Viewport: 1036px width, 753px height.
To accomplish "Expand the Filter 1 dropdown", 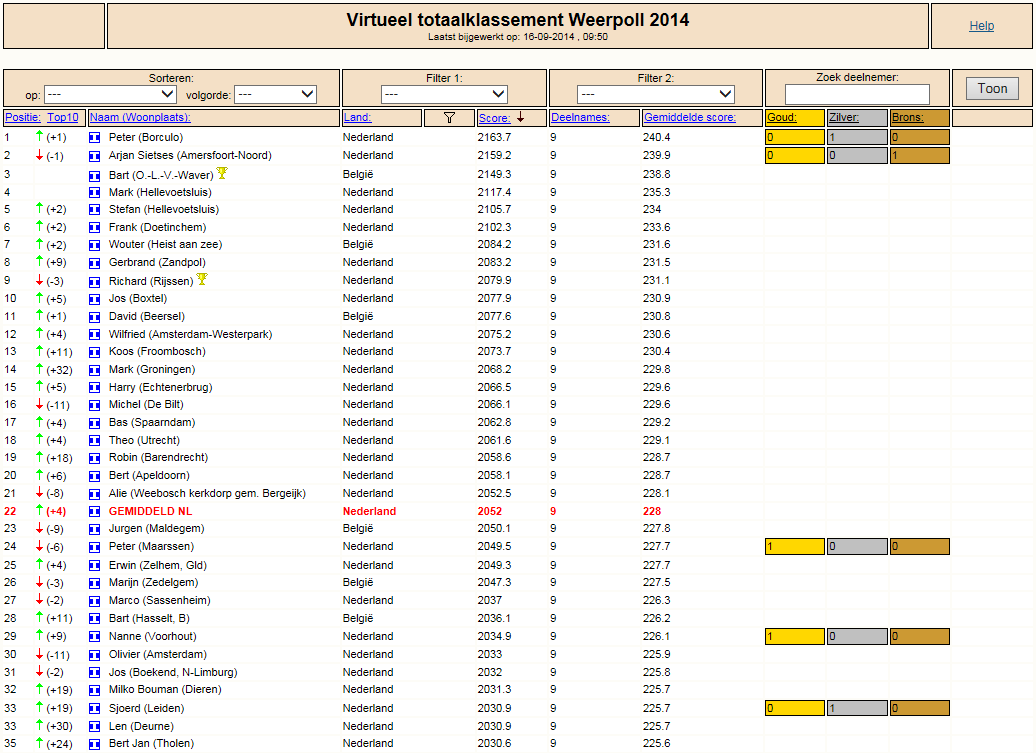I will coord(444,94).
